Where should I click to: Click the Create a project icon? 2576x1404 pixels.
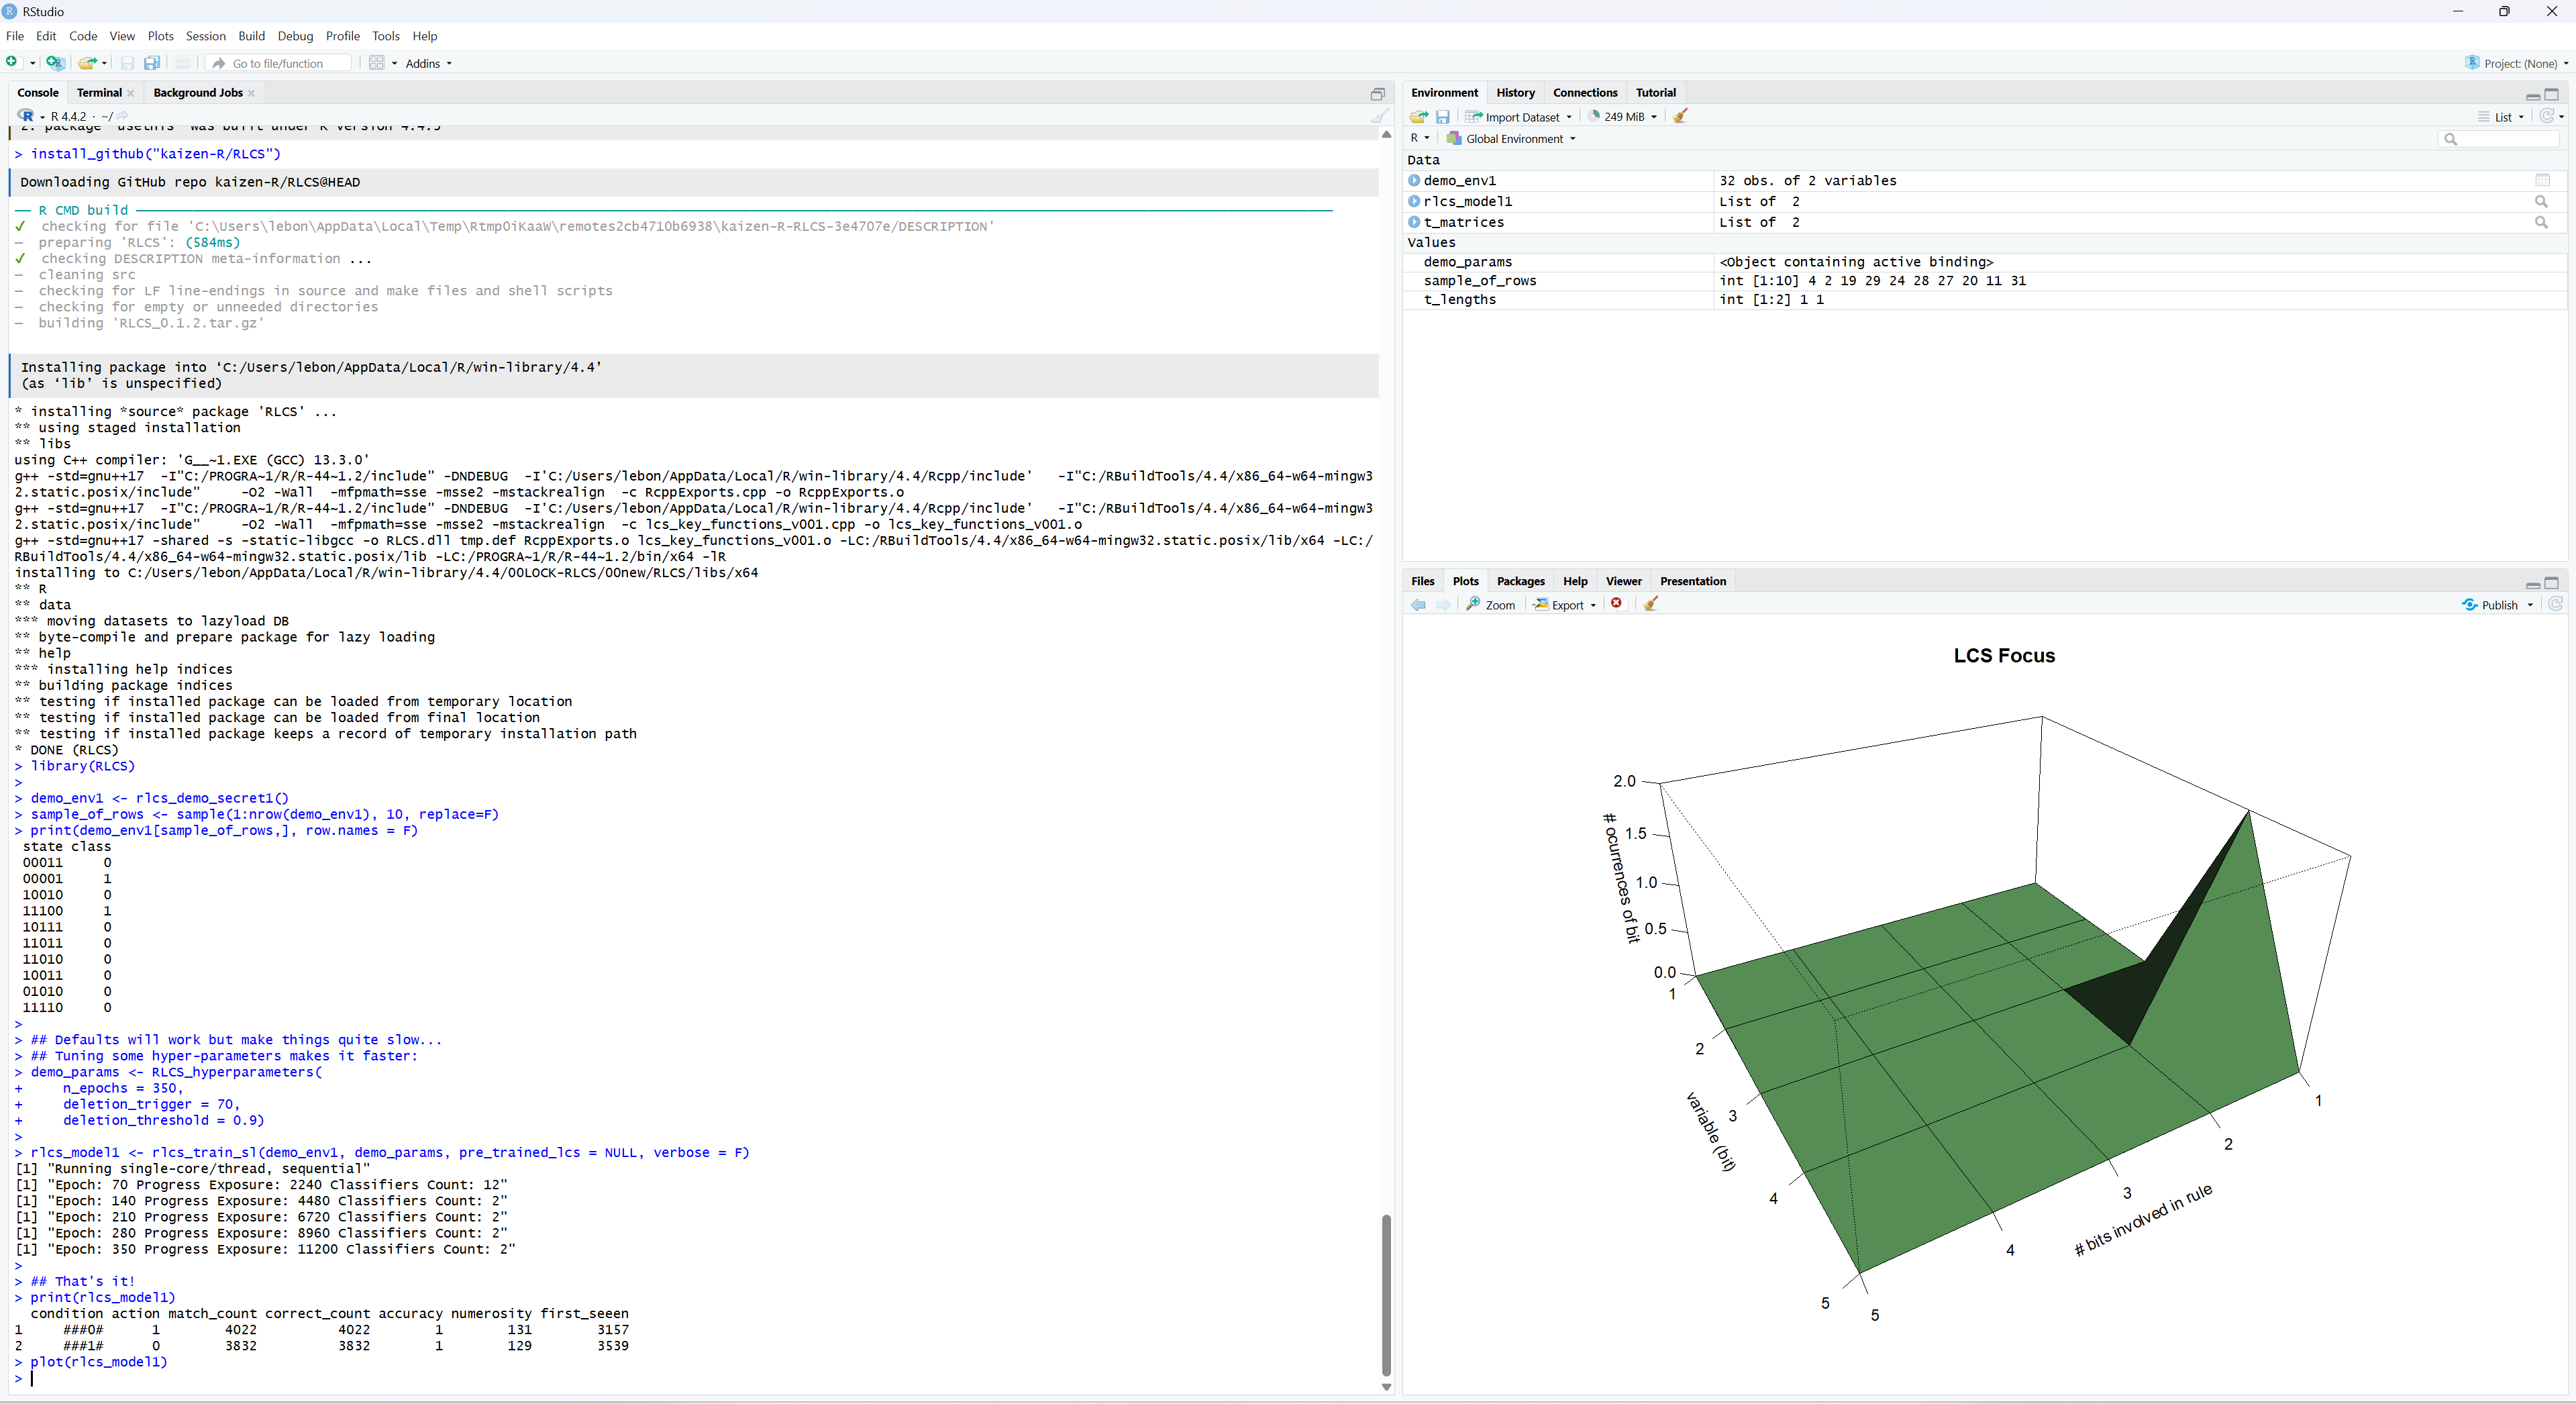pos(55,63)
